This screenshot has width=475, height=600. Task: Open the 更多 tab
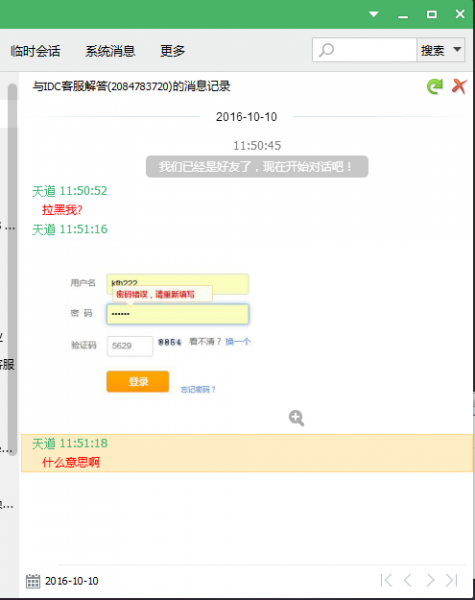[x=172, y=51]
